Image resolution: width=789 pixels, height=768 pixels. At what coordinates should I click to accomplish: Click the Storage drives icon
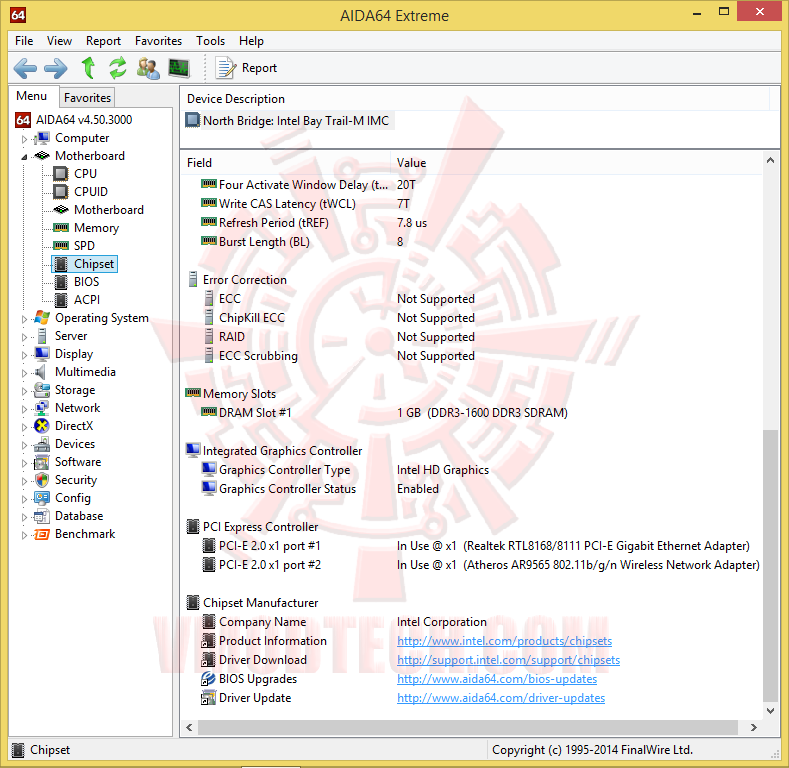42,390
